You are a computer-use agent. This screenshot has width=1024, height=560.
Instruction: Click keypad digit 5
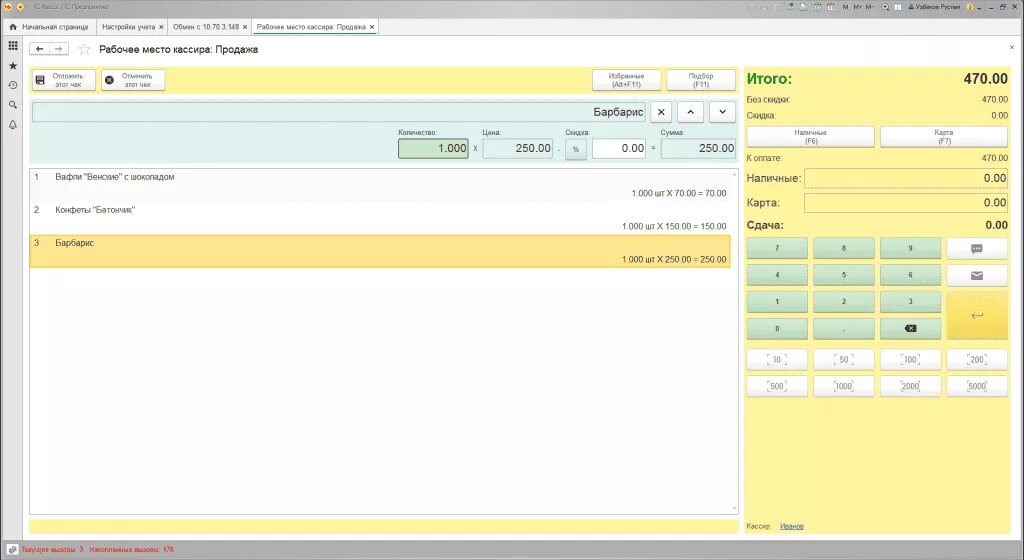844,275
